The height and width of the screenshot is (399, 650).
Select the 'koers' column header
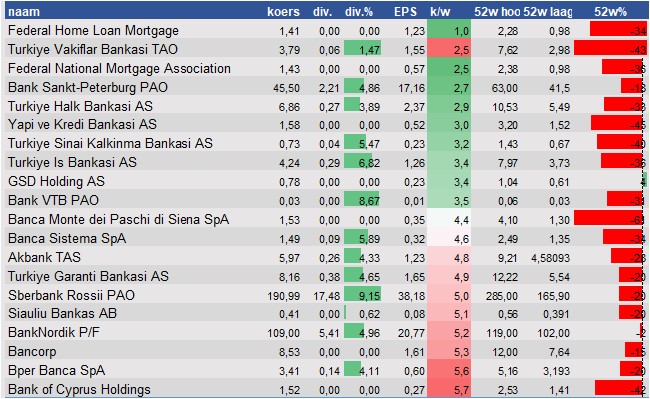tap(283, 12)
